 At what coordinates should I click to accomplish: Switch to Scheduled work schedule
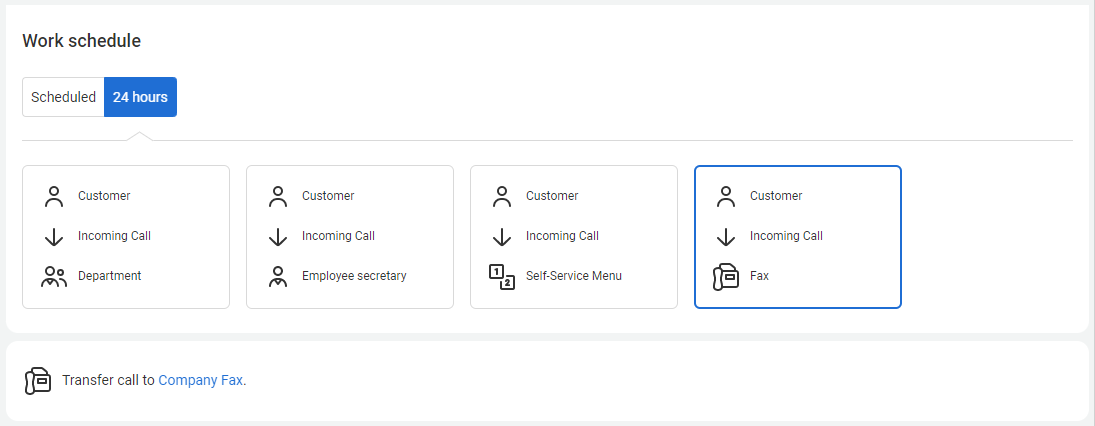pyautogui.click(x=63, y=97)
